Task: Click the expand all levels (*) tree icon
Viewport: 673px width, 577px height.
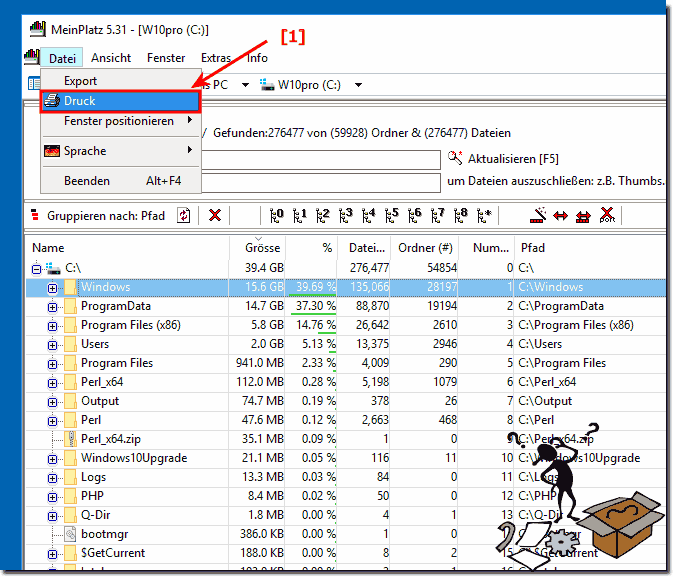Action: click(x=484, y=215)
